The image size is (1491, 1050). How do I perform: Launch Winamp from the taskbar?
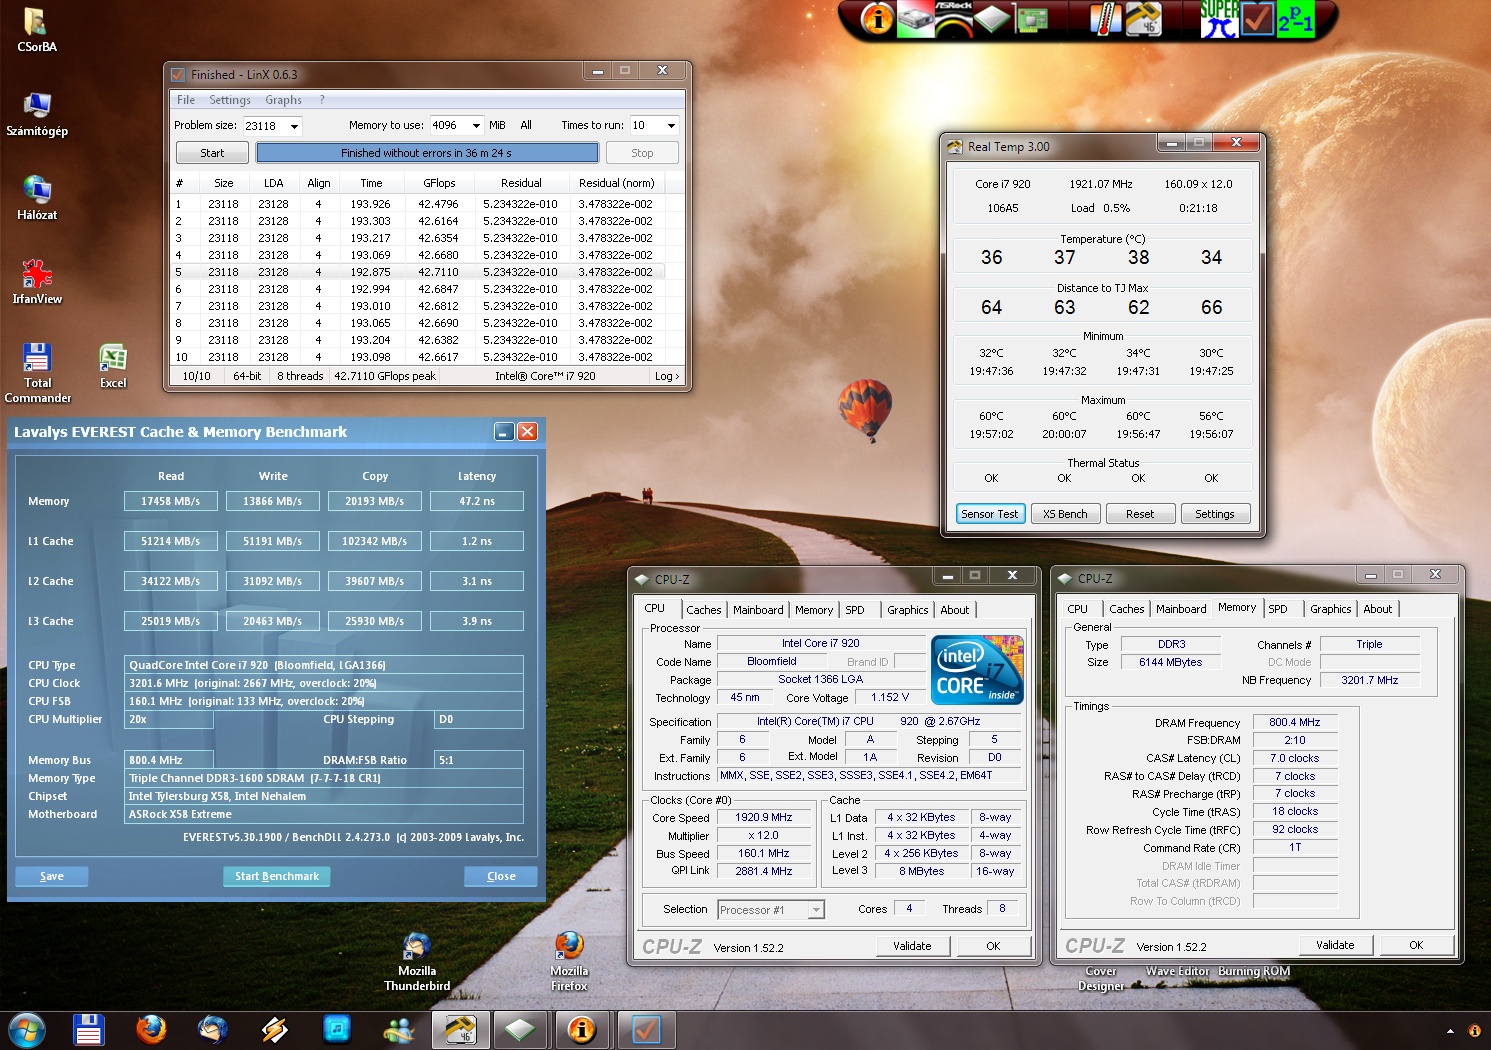click(275, 1029)
